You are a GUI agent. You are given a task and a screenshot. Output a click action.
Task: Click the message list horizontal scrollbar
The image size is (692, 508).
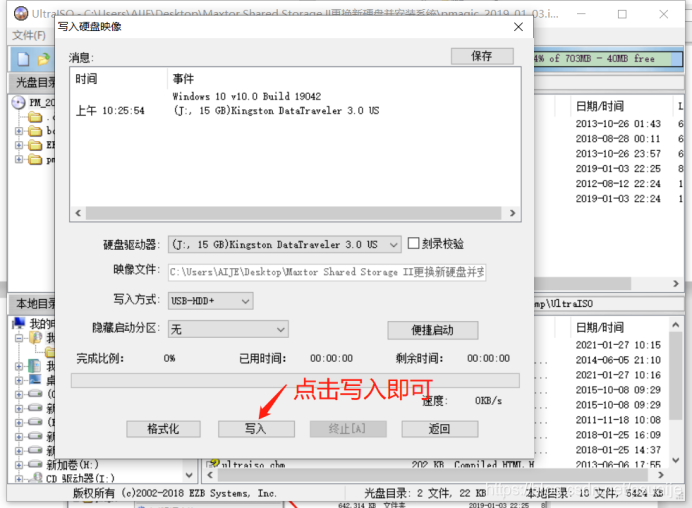click(293, 213)
